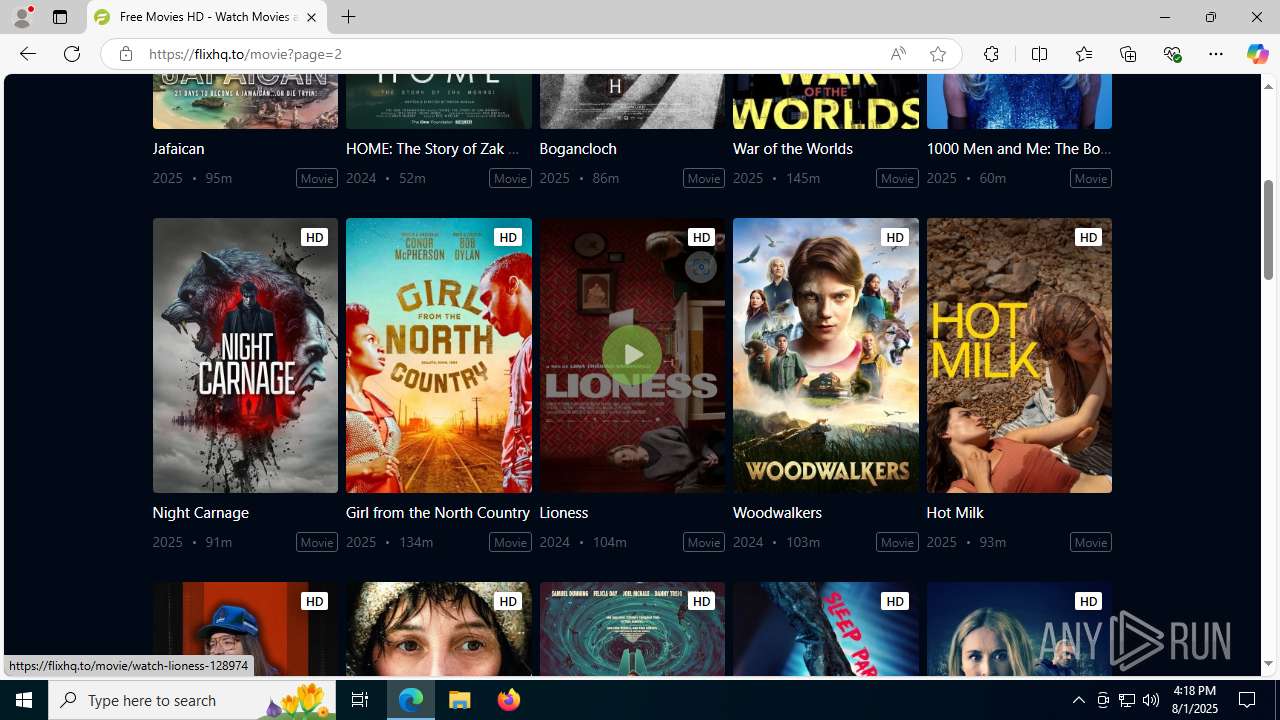Open a new browser tab
1280x720 pixels.
coord(348,17)
